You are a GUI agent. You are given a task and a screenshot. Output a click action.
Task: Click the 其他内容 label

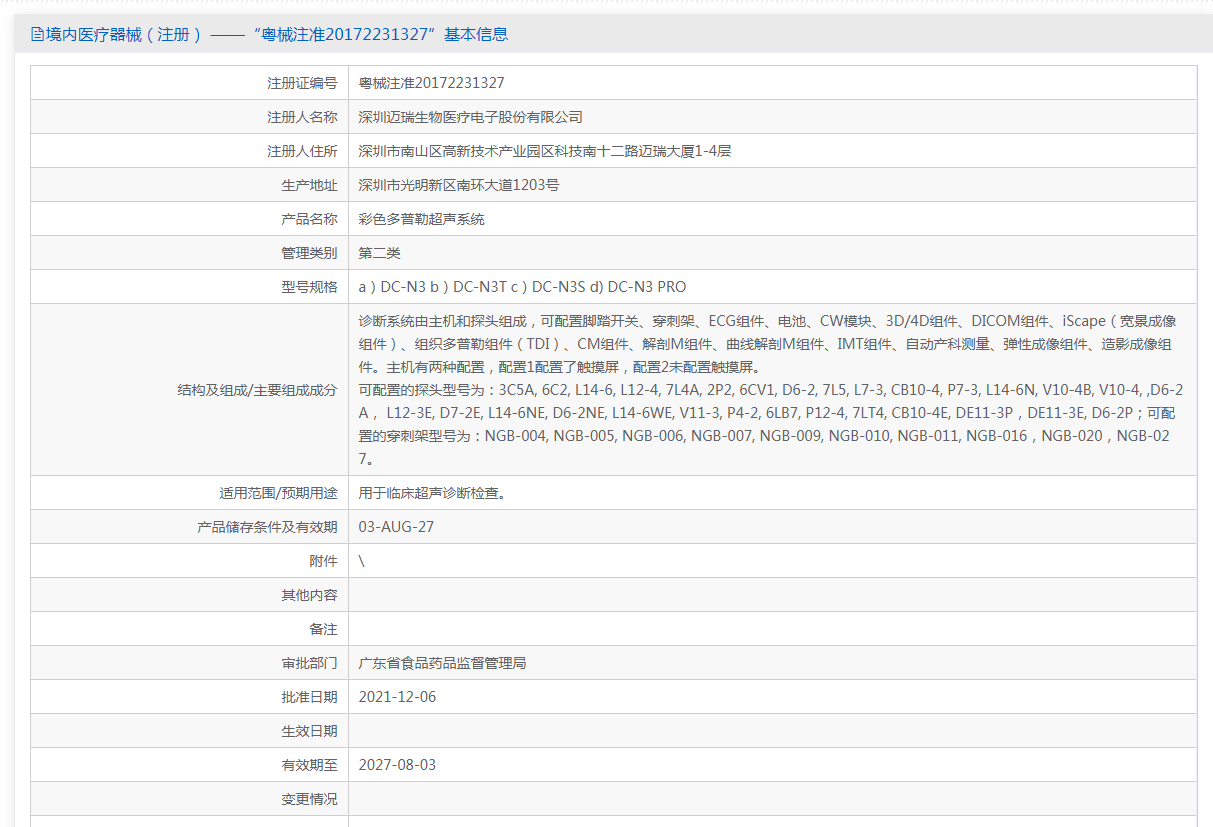click(x=309, y=595)
